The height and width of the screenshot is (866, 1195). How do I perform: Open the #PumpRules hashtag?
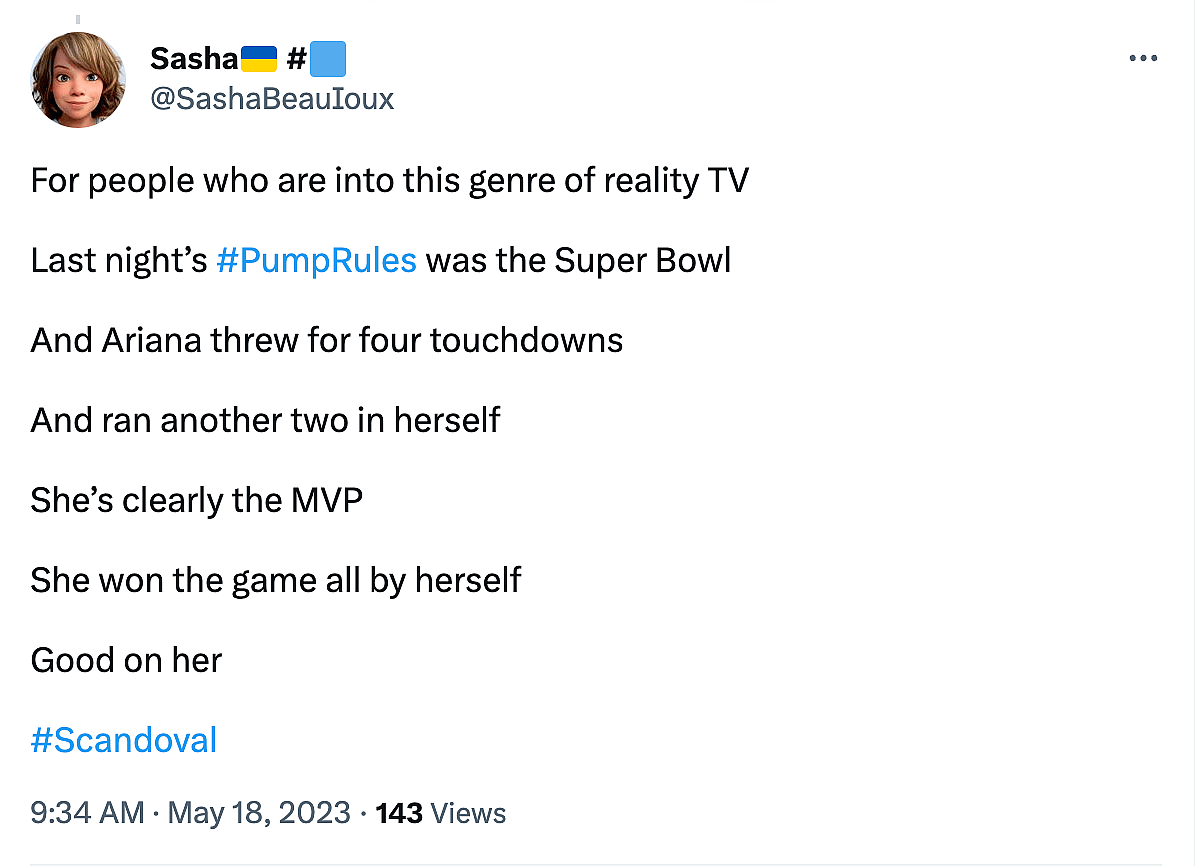pos(316,260)
